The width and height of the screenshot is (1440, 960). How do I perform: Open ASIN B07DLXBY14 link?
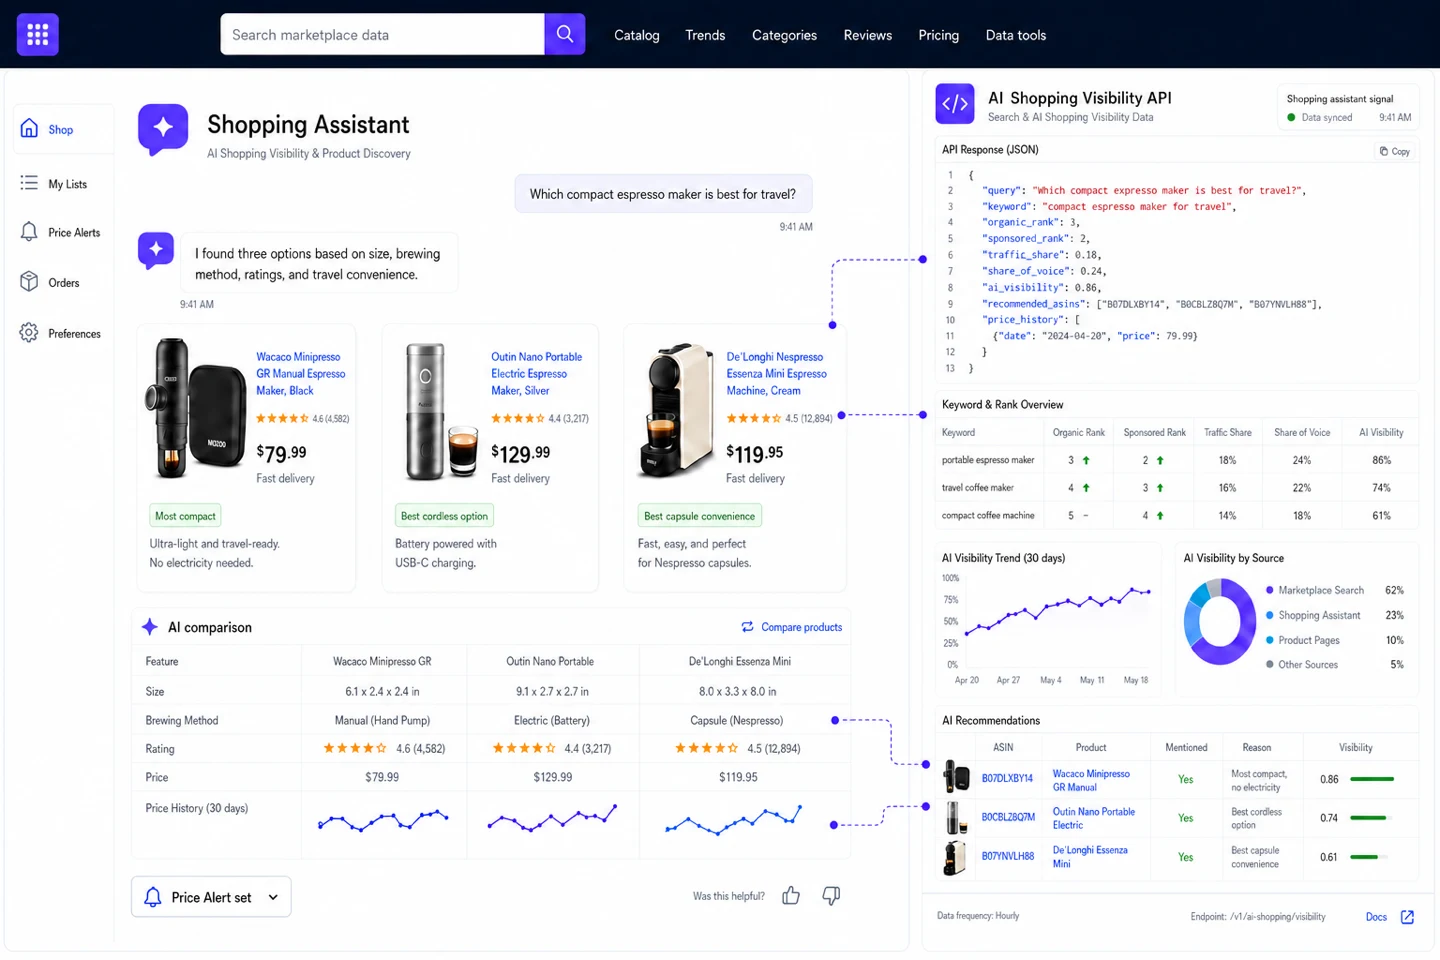[1007, 778]
